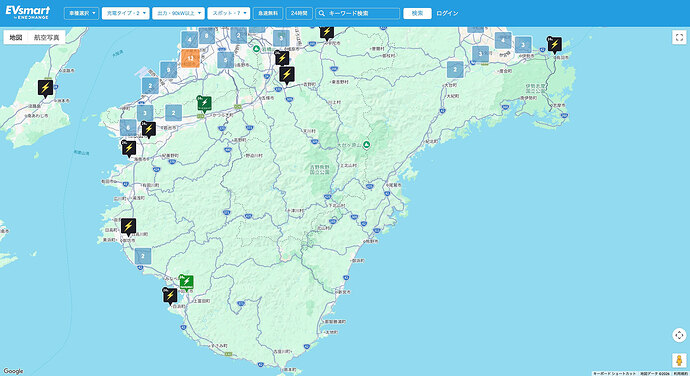Select black charger marker near 鳥羽市

pyautogui.click(x=554, y=45)
